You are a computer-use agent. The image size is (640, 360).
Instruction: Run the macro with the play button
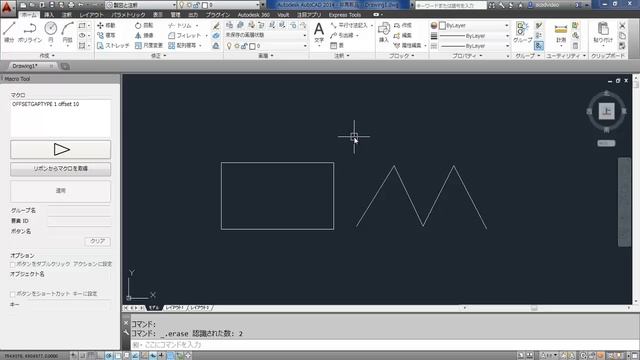(60, 149)
